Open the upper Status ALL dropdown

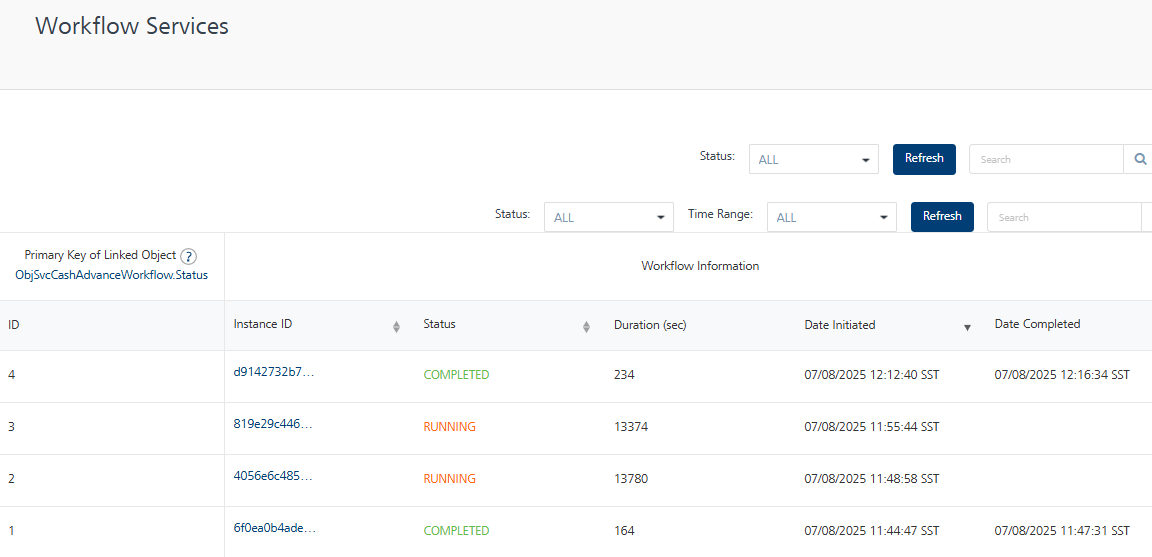813,159
